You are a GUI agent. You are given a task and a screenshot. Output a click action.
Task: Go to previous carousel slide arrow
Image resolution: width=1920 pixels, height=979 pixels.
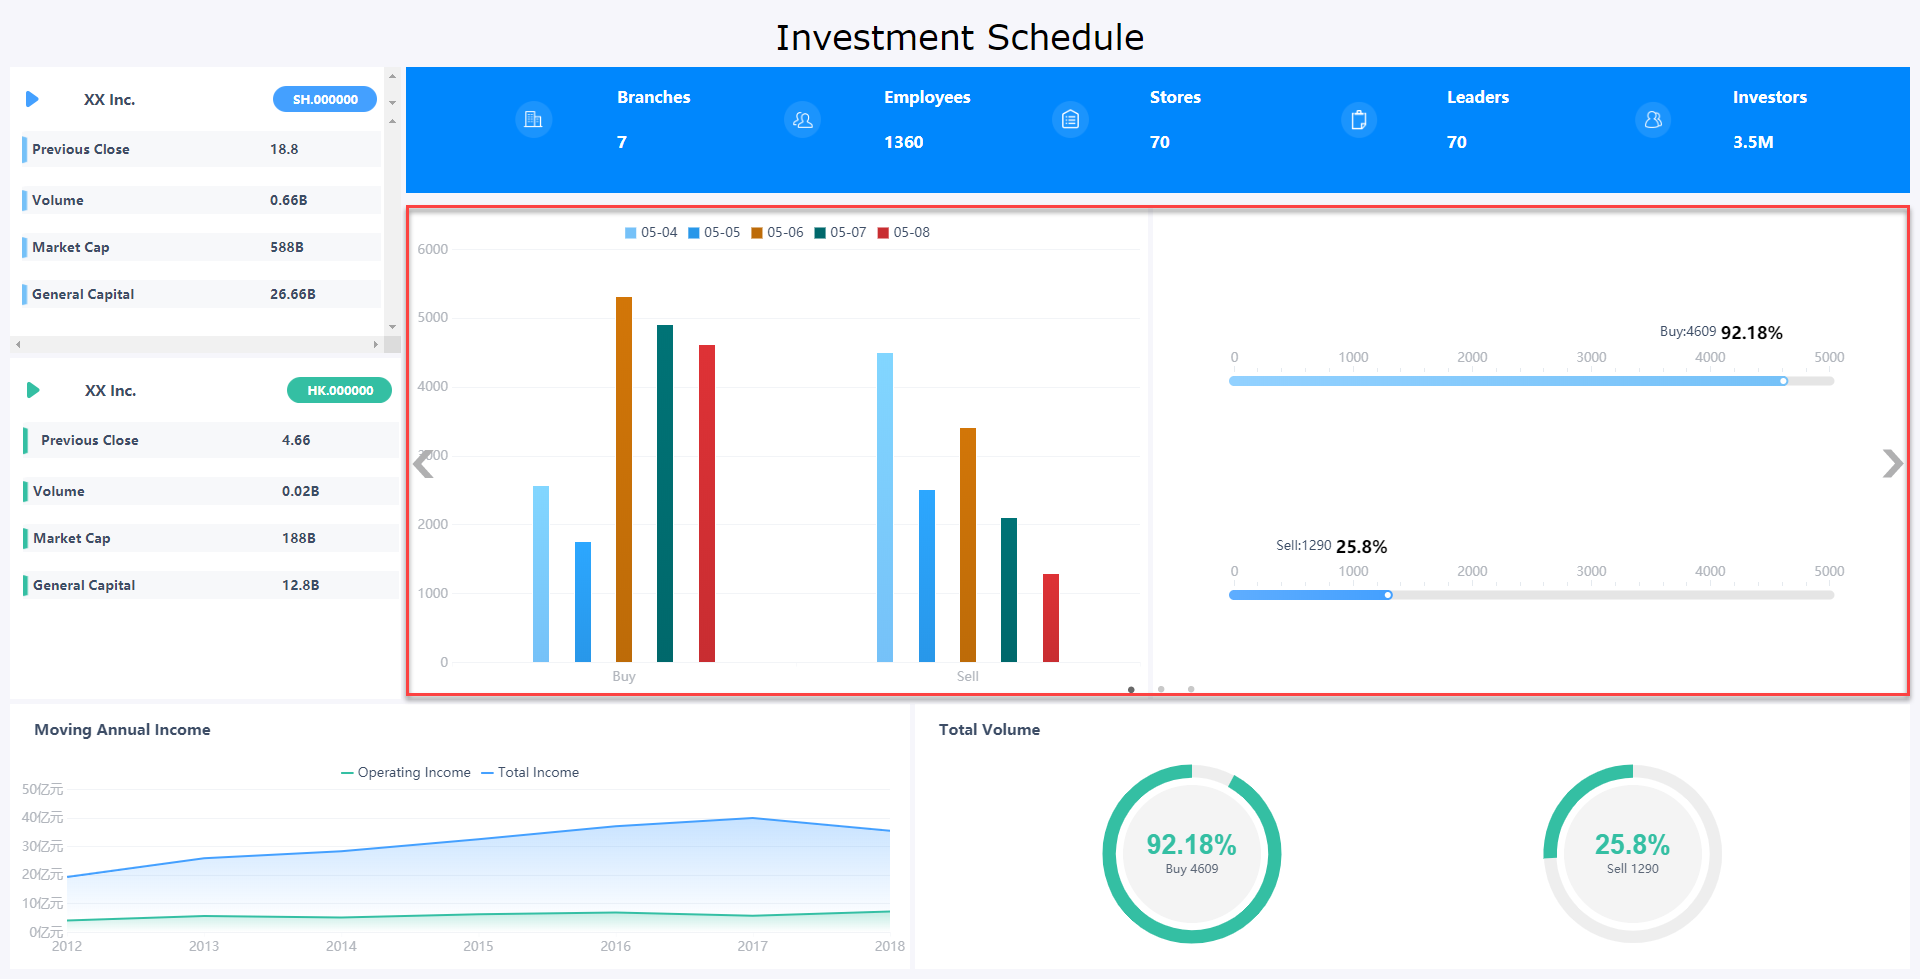424,463
